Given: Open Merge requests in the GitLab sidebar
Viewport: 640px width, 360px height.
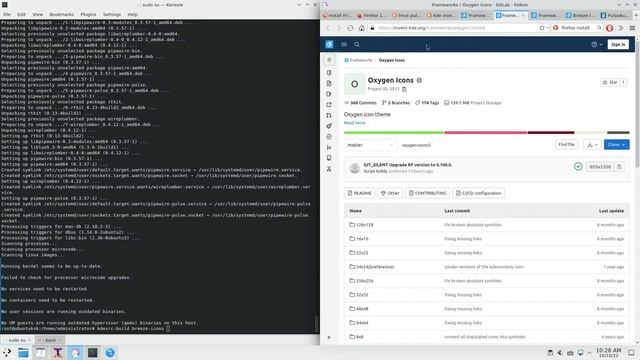Looking at the screenshot, I should [x=329, y=116].
